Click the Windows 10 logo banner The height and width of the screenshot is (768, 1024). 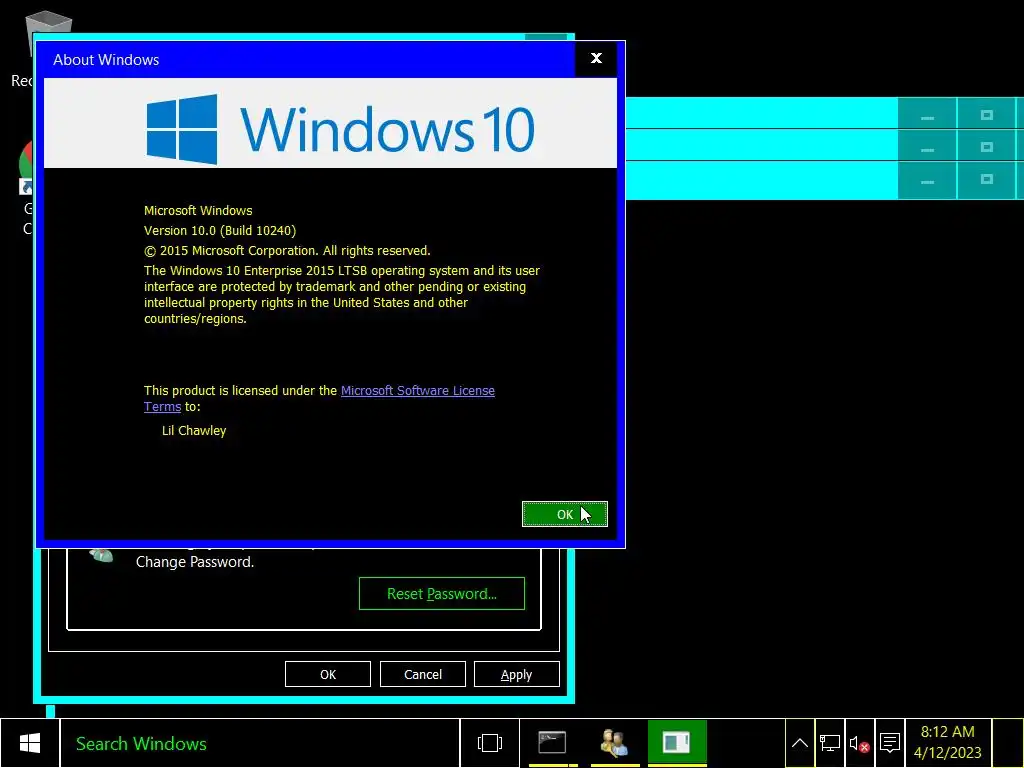click(x=330, y=123)
